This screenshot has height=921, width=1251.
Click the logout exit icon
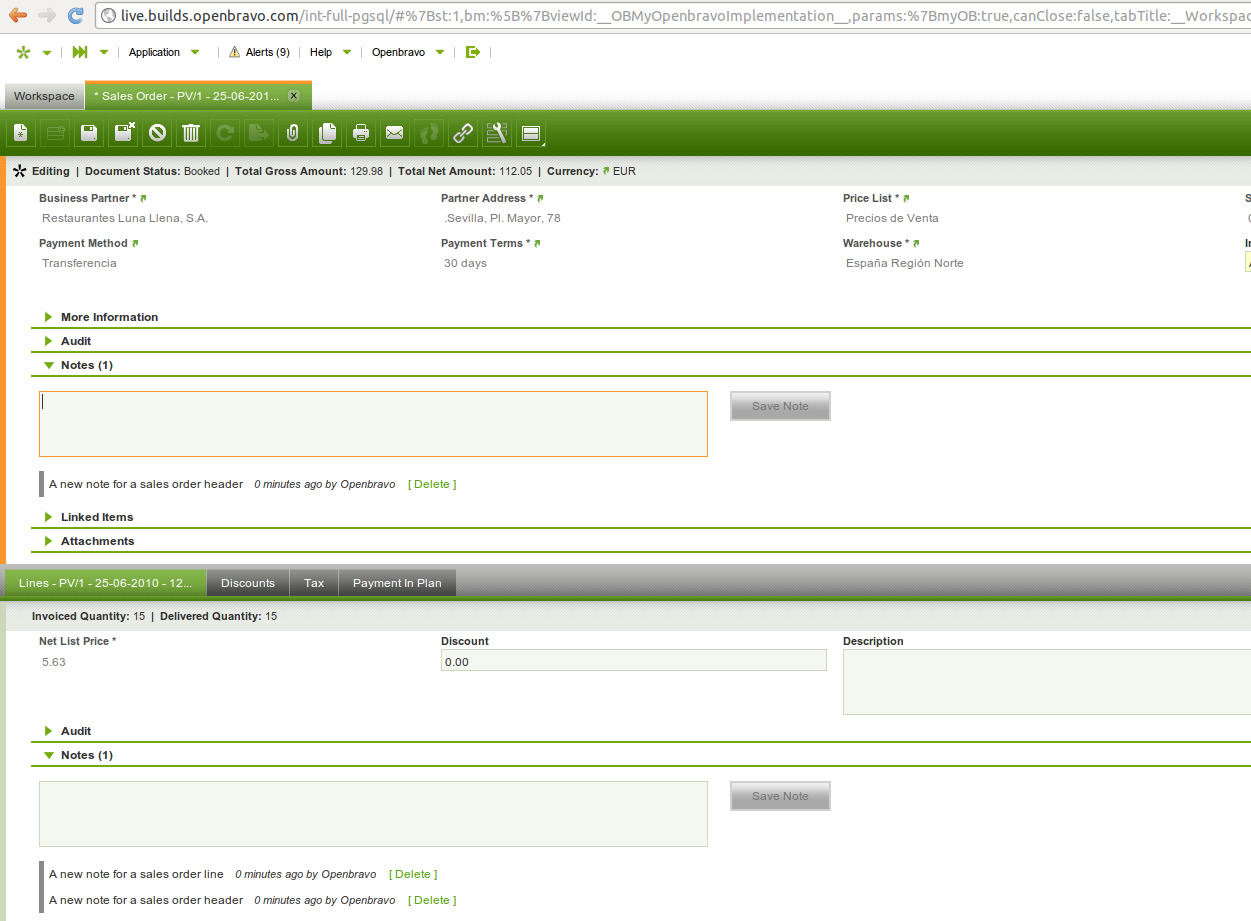click(473, 52)
